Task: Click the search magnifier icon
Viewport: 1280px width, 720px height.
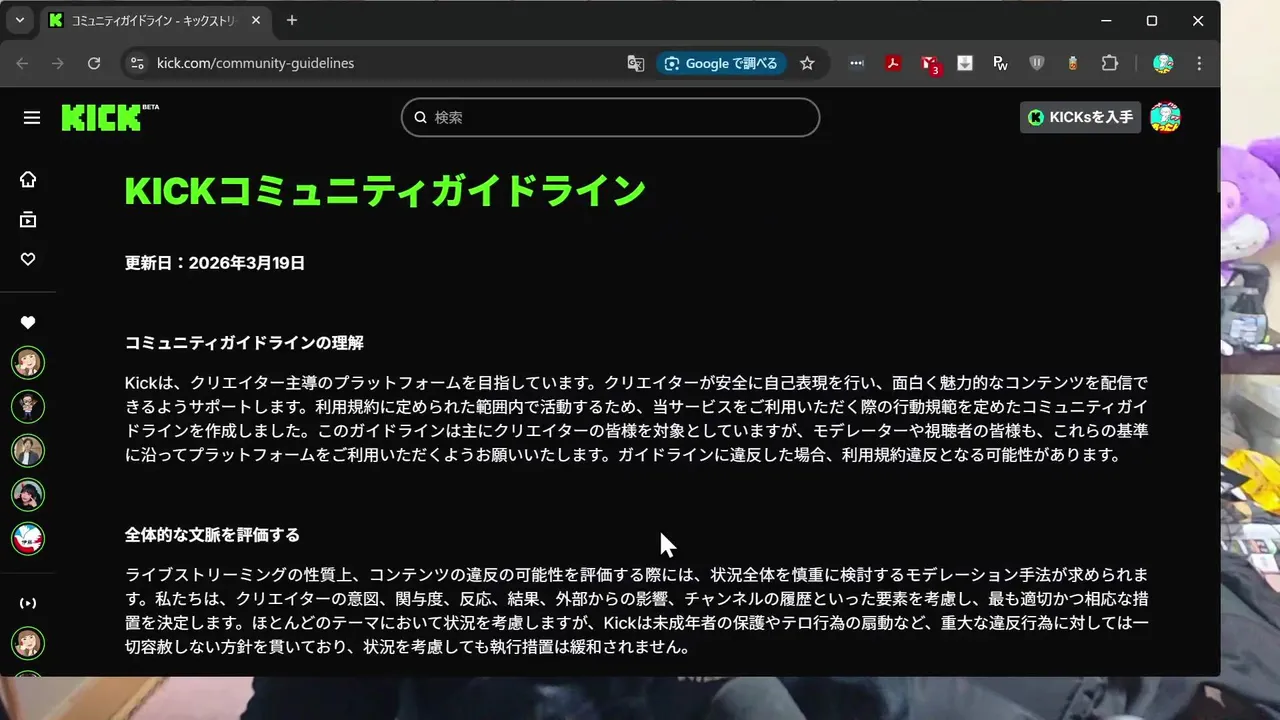Action: [420, 117]
